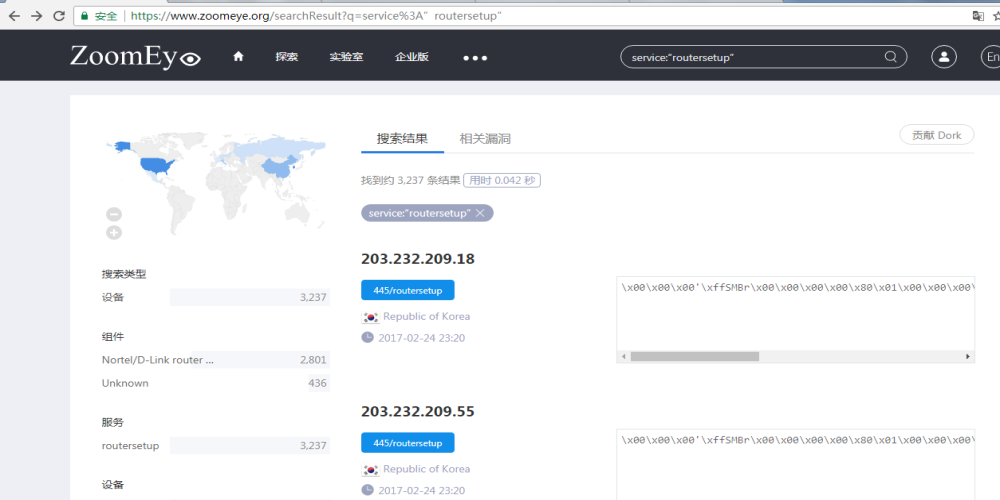The image size is (1000, 500).
Task: Open the translate page icon in address bar
Action: (978, 16)
